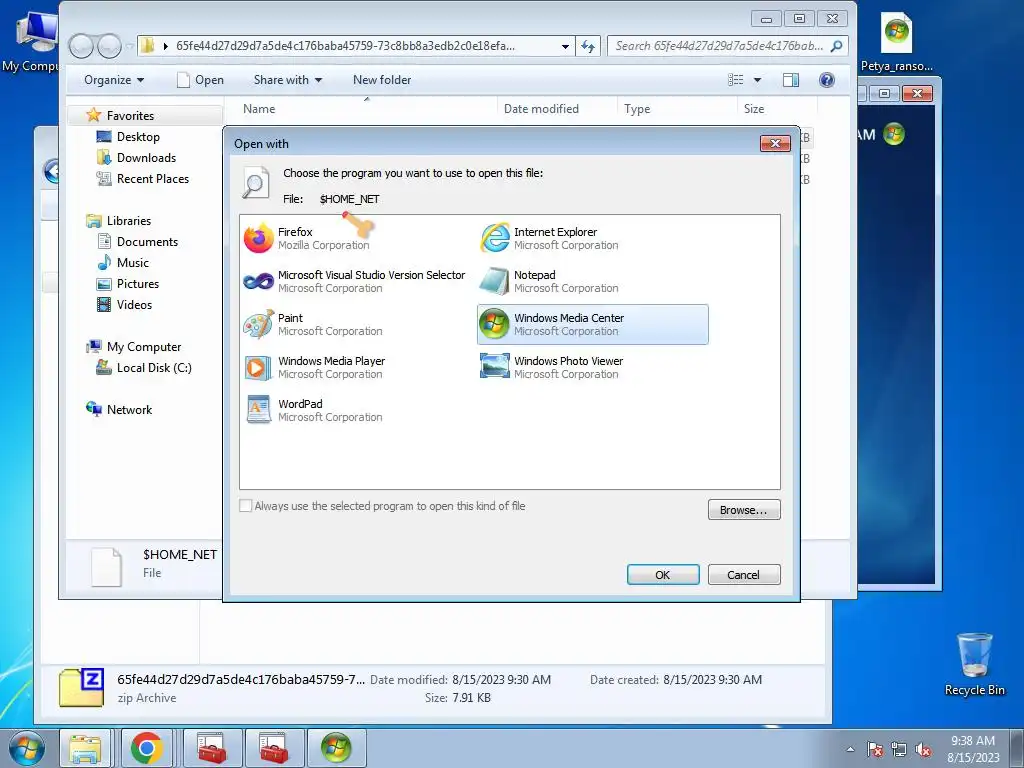The image size is (1024, 768).
Task: Switch to Windows Media Center taskbar button
Action: pyautogui.click(x=336, y=748)
